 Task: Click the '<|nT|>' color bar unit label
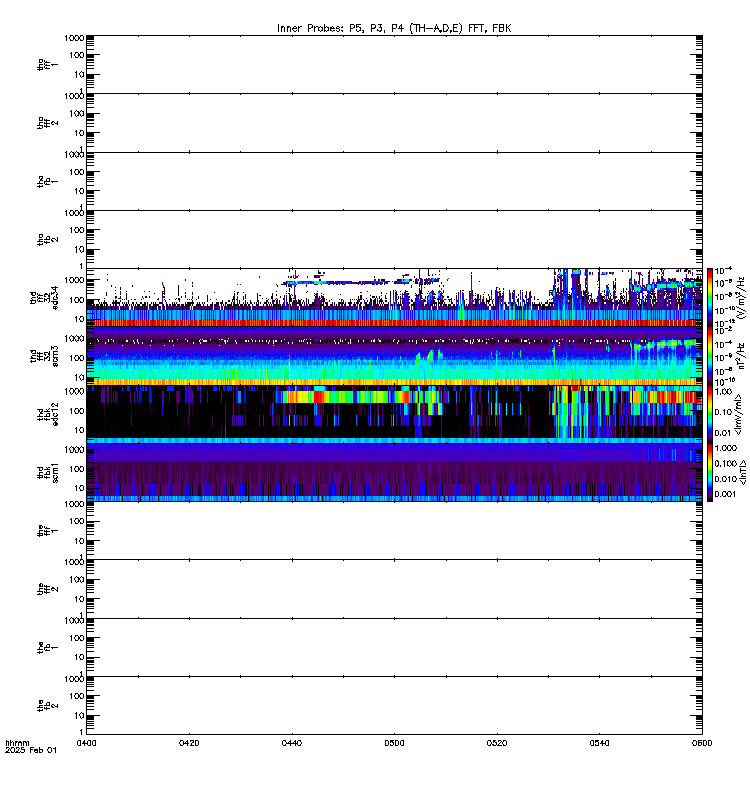click(742, 472)
